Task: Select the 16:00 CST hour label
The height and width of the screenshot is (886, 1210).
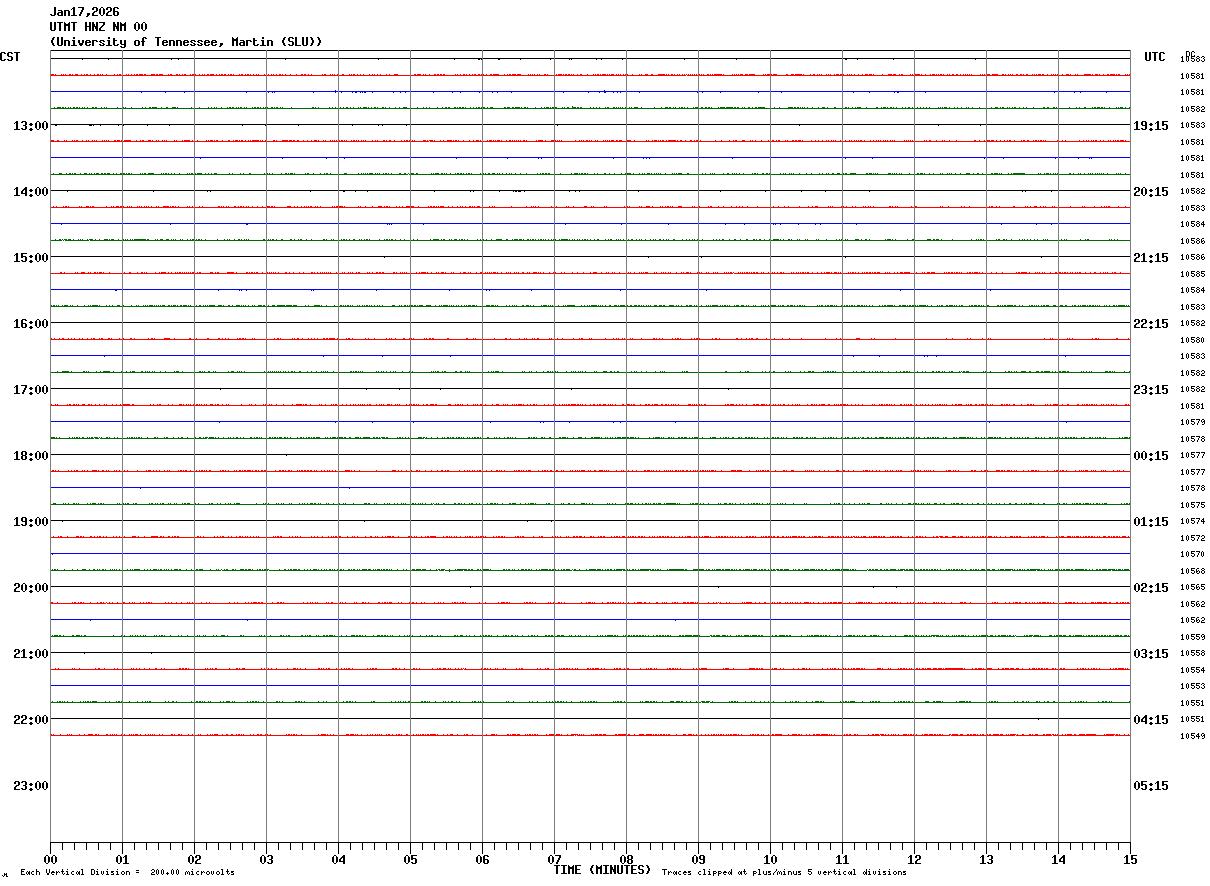Action: coord(31,324)
